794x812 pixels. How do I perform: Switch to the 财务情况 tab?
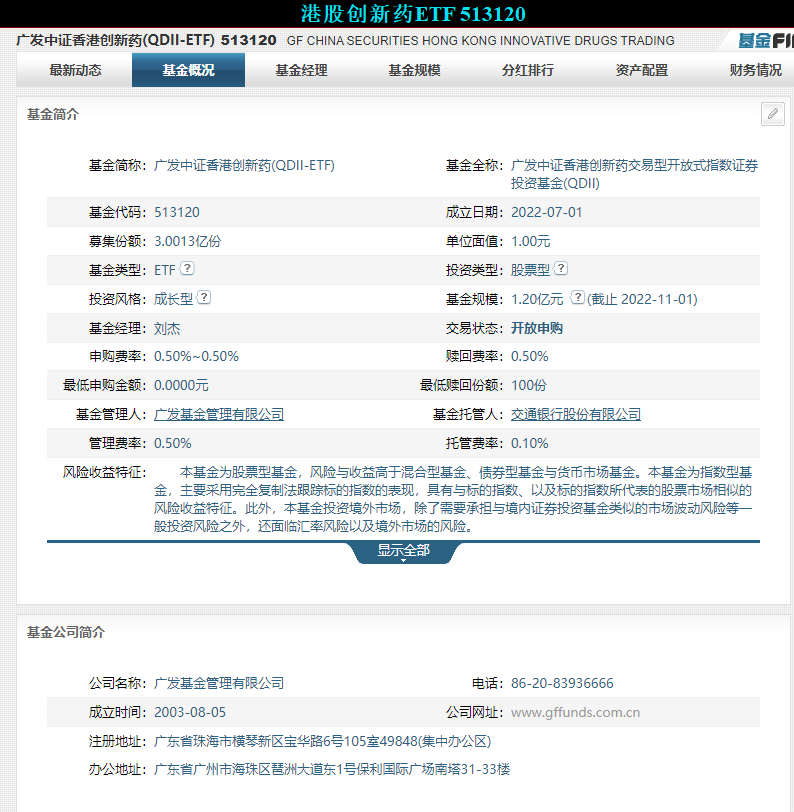click(x=755, y=70)
